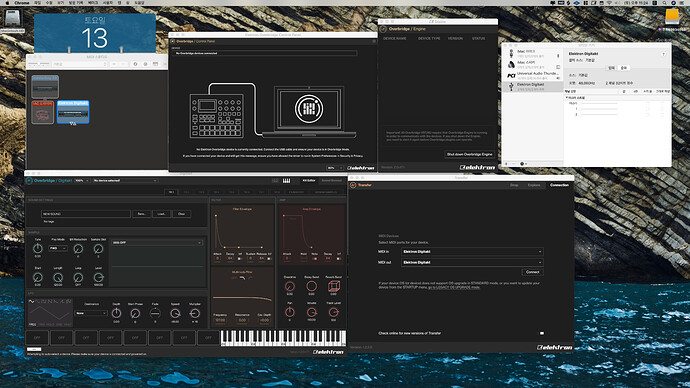
Task: Select the Elektron Digitakt device in MIDI Studio
Action: [73, 112]
